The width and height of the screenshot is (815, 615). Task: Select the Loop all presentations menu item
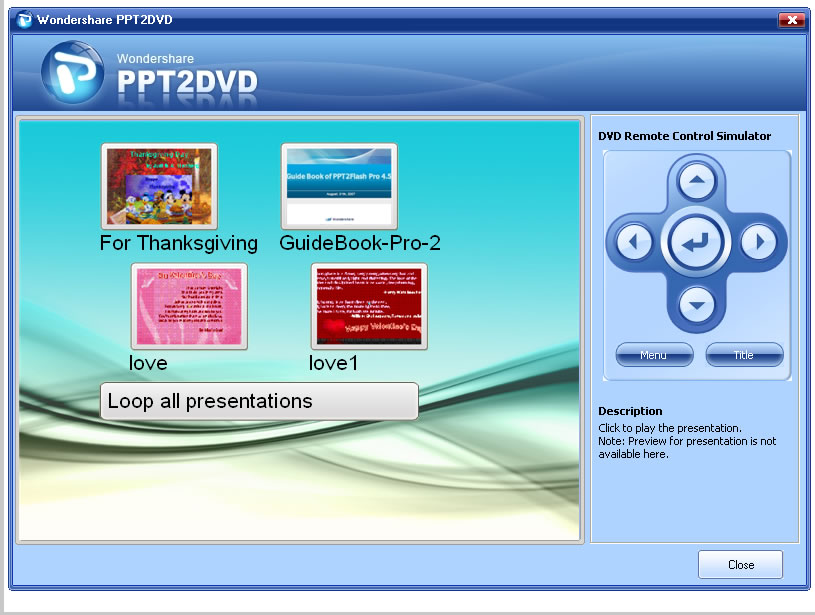point(259,401)
